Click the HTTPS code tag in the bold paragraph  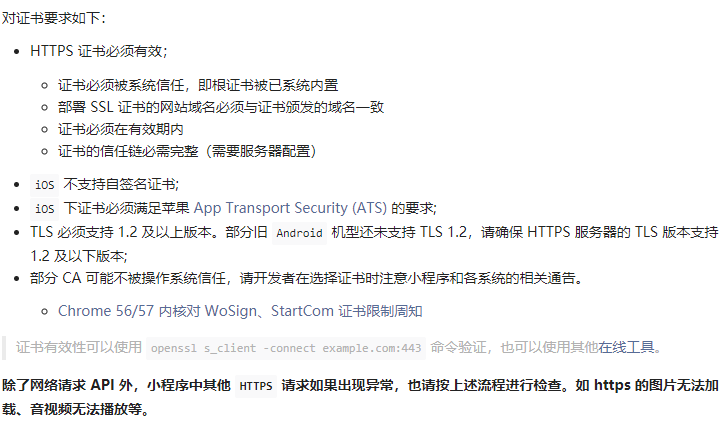(255, 386)
